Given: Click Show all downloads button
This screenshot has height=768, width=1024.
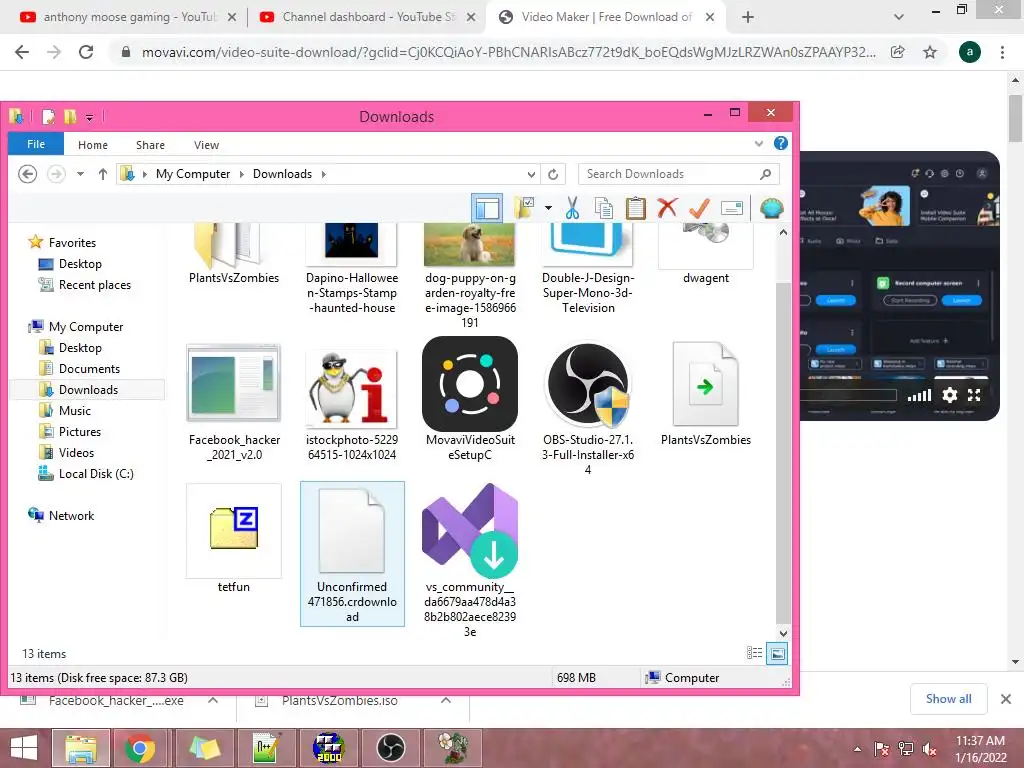Looking at the screenshot, I should (948, 699).
